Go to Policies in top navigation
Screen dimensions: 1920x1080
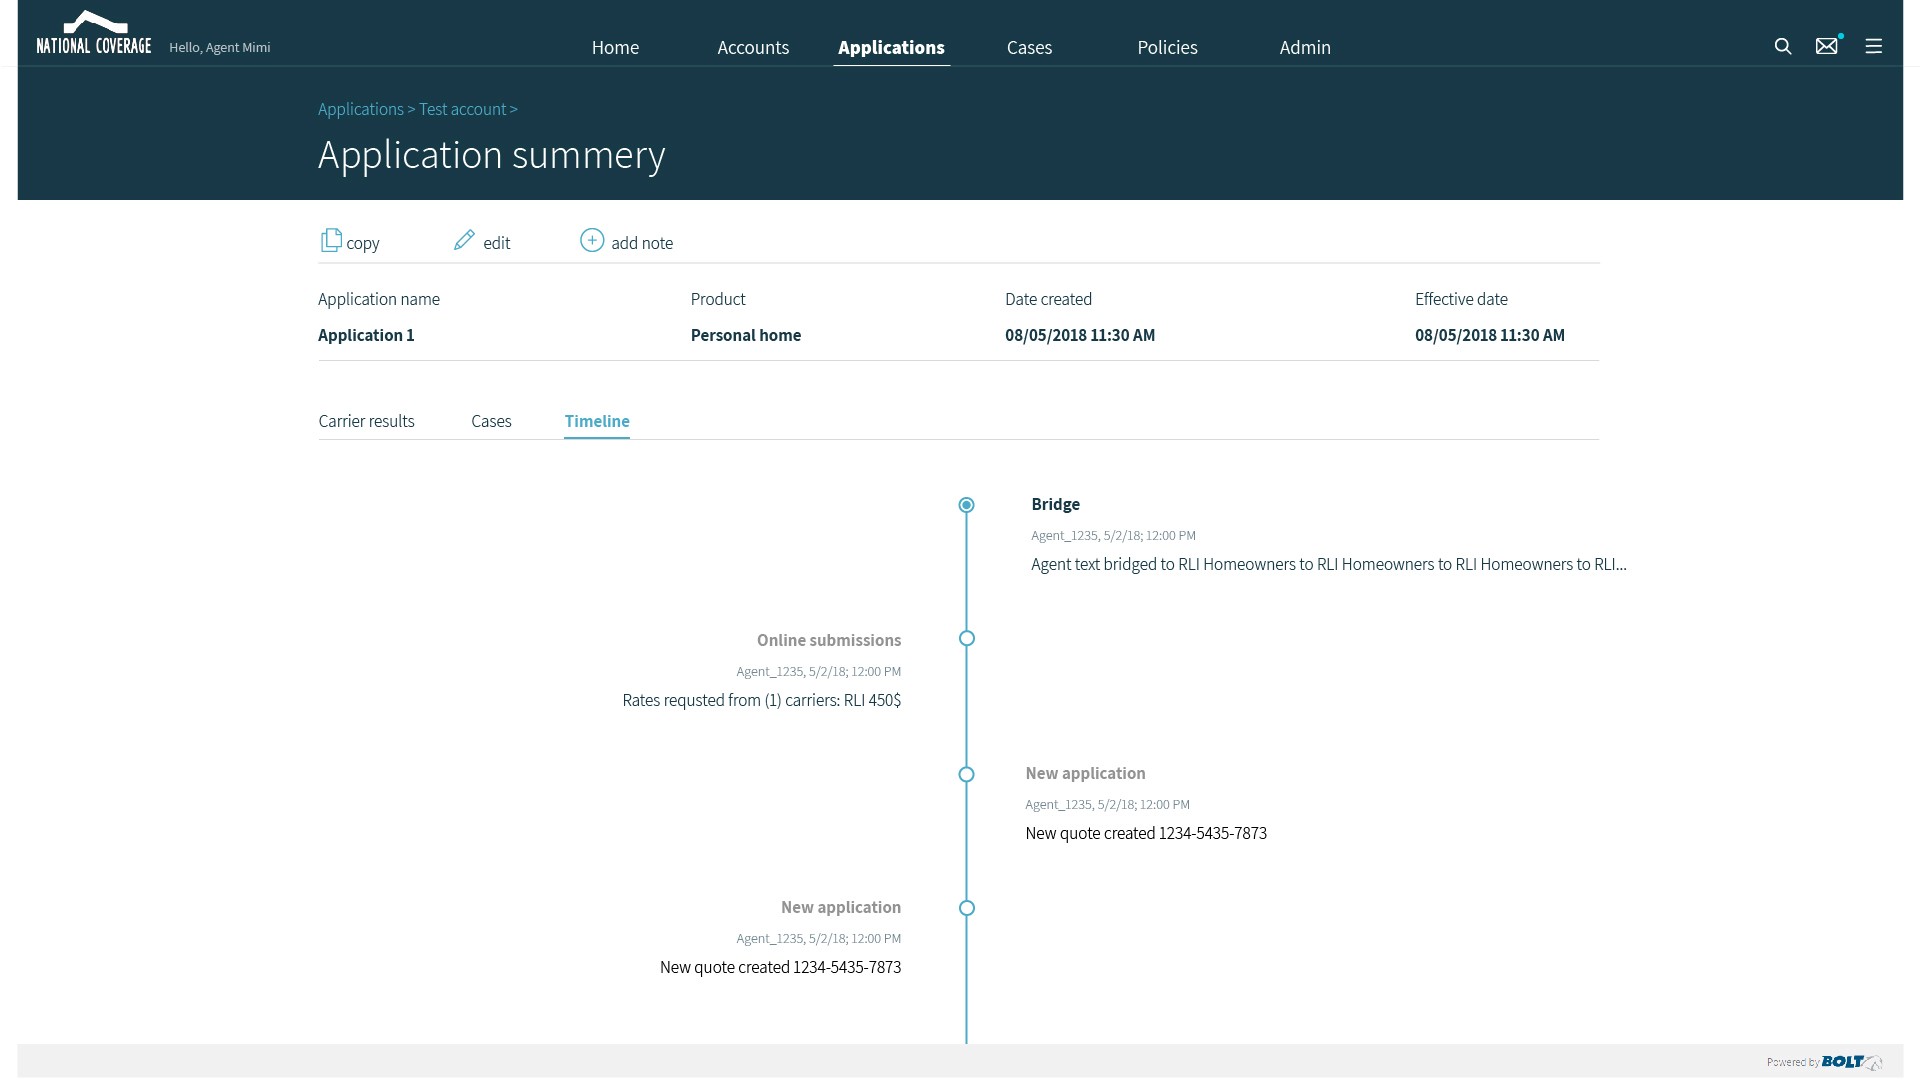tap(1167, 47)
